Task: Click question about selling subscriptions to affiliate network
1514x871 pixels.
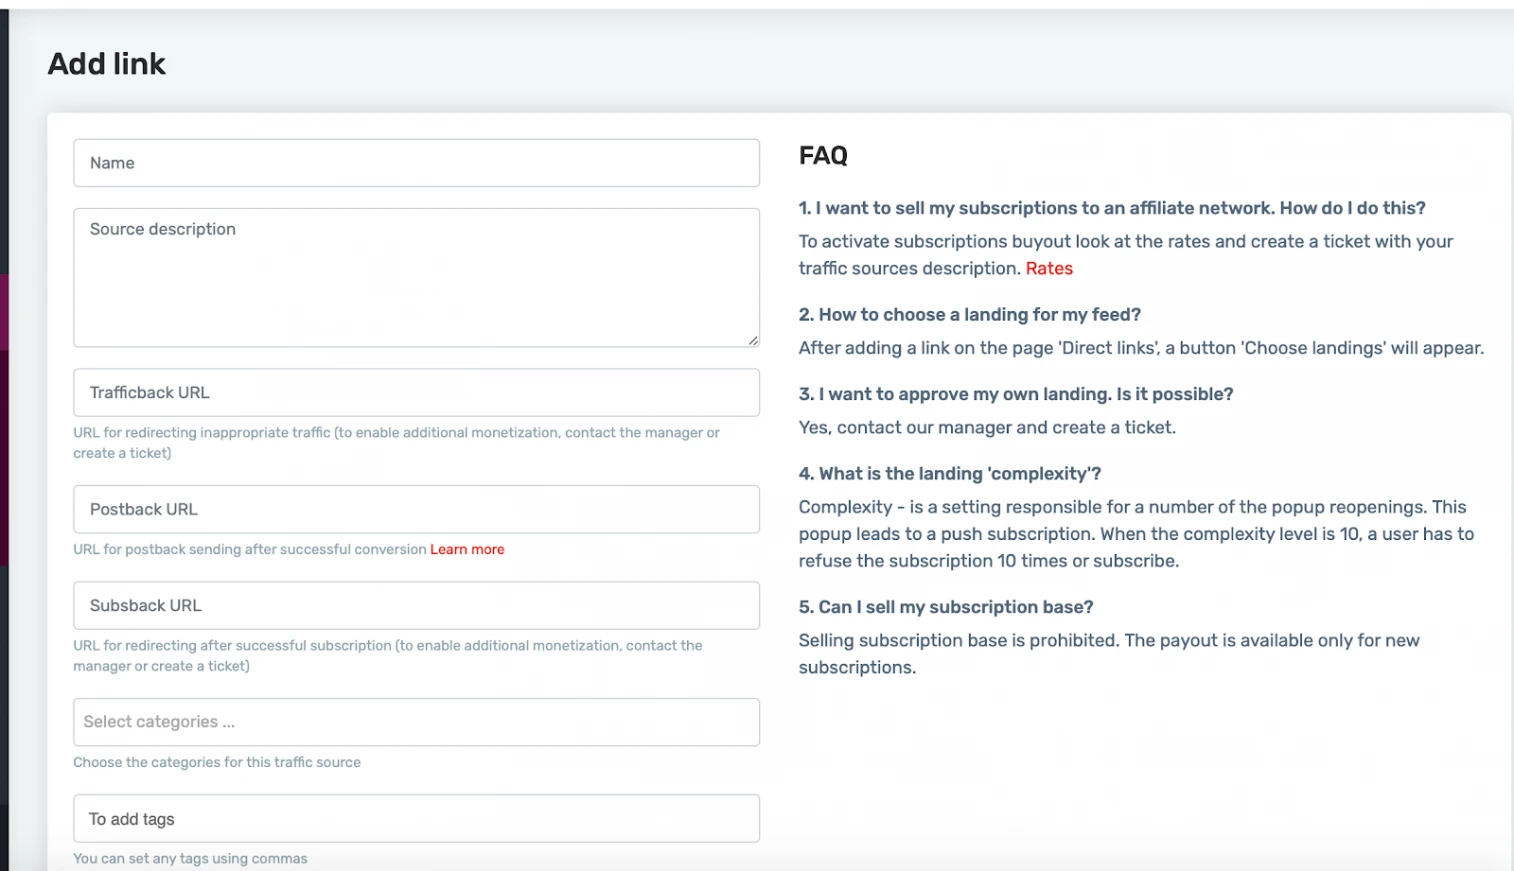Action: click(1111, 208)
